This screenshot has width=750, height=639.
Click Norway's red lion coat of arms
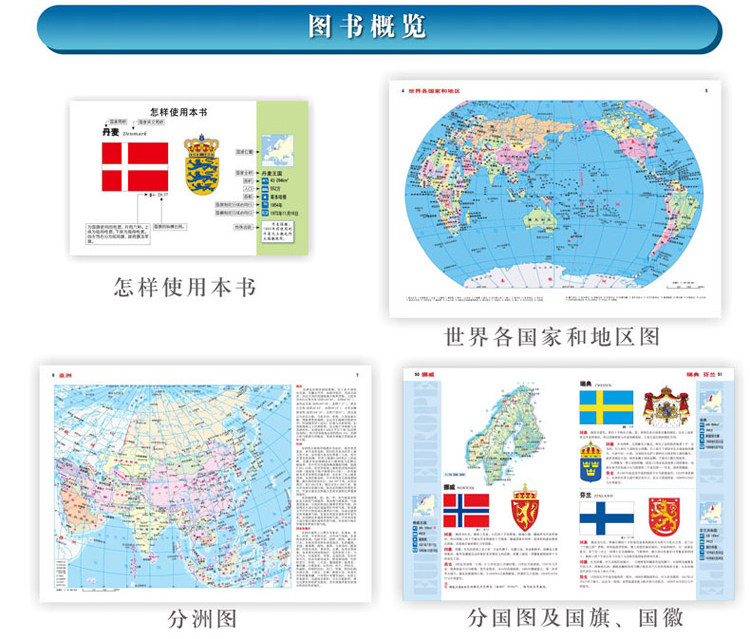pos(525,508)
